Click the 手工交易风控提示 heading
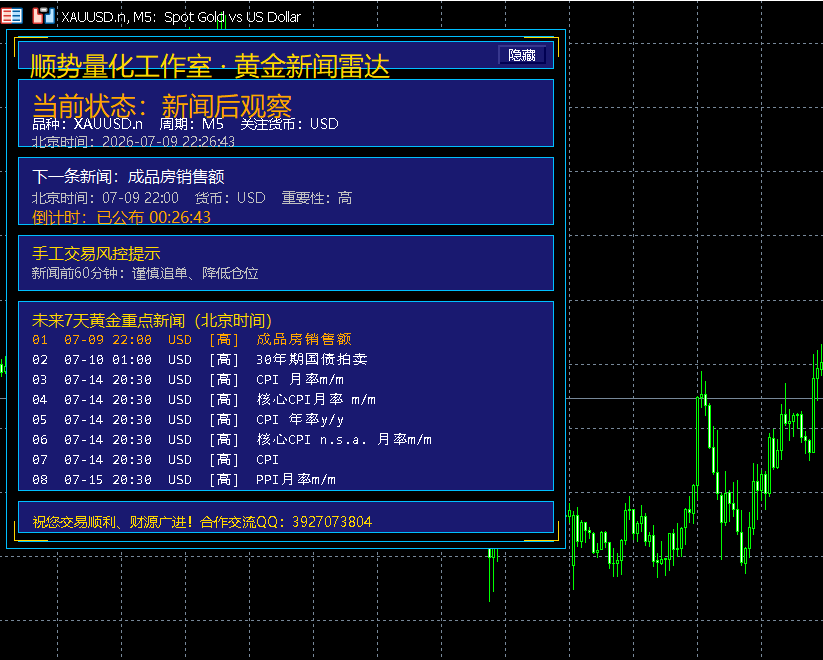This screenshot has height=660, width=823. [96, 254]
